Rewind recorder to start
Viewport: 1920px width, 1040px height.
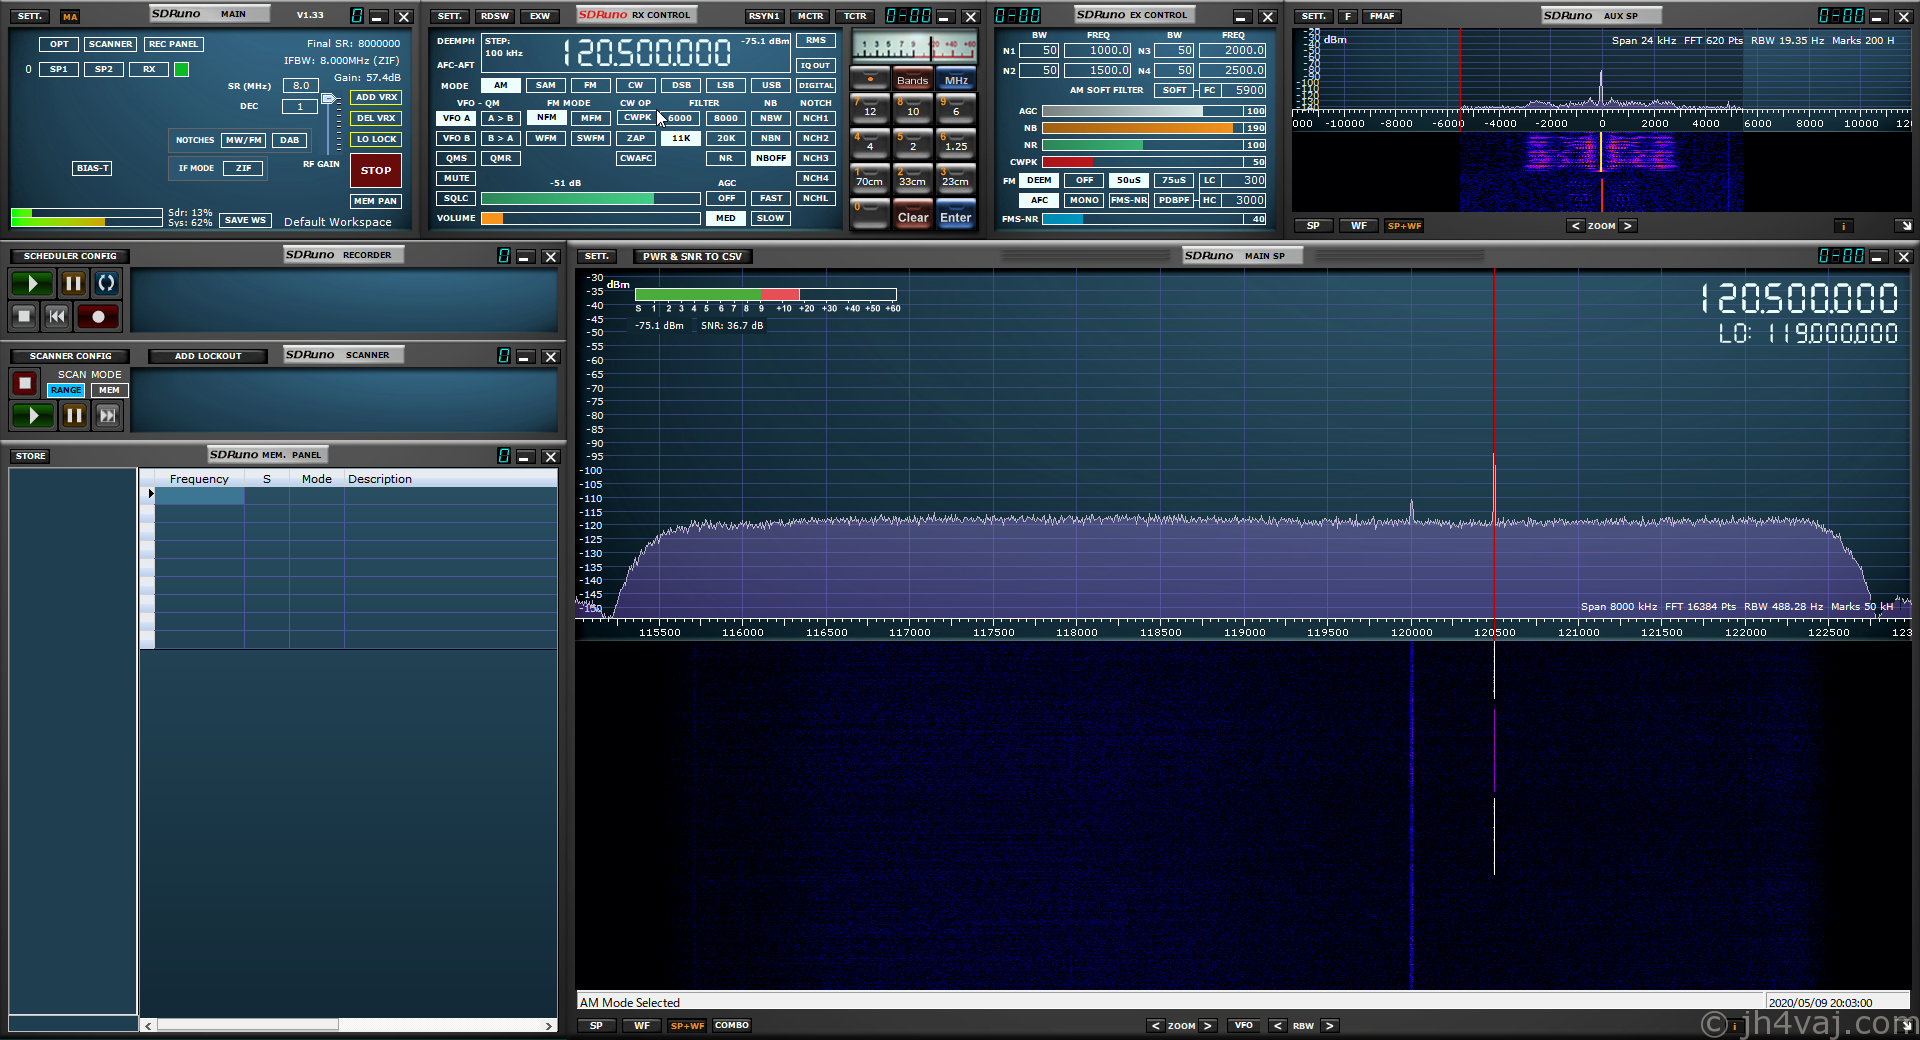click(57, 317)
